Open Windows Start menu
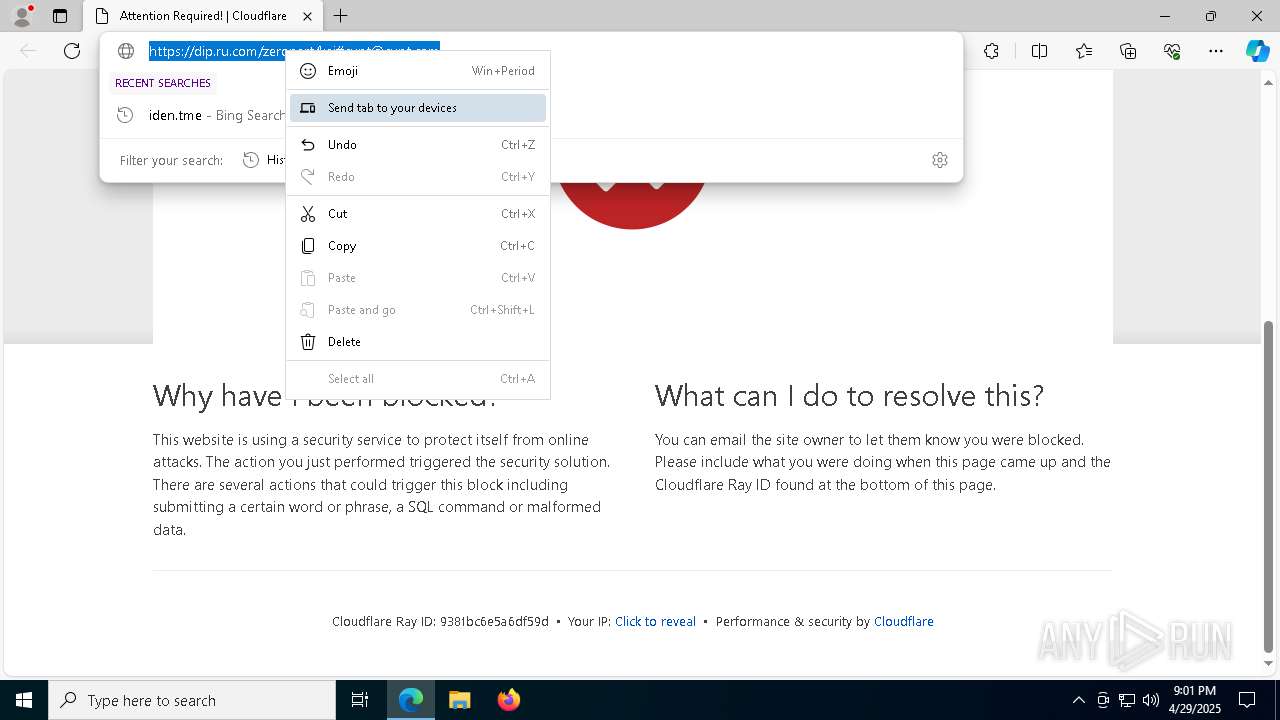Image resolution: width=1280 pixels, height=720 pixels. coord(24,700)
